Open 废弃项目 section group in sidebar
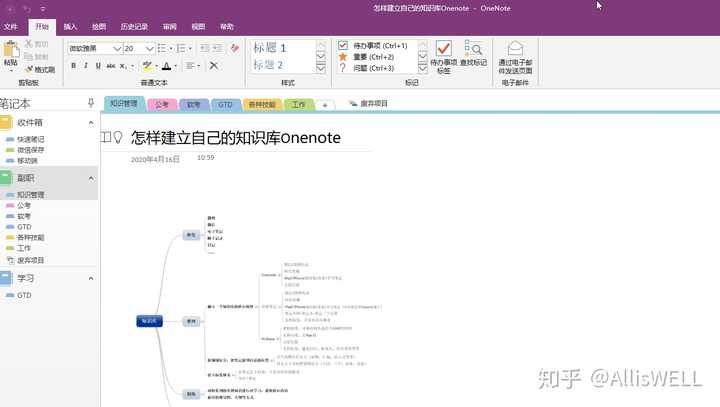 click(31, 260)
